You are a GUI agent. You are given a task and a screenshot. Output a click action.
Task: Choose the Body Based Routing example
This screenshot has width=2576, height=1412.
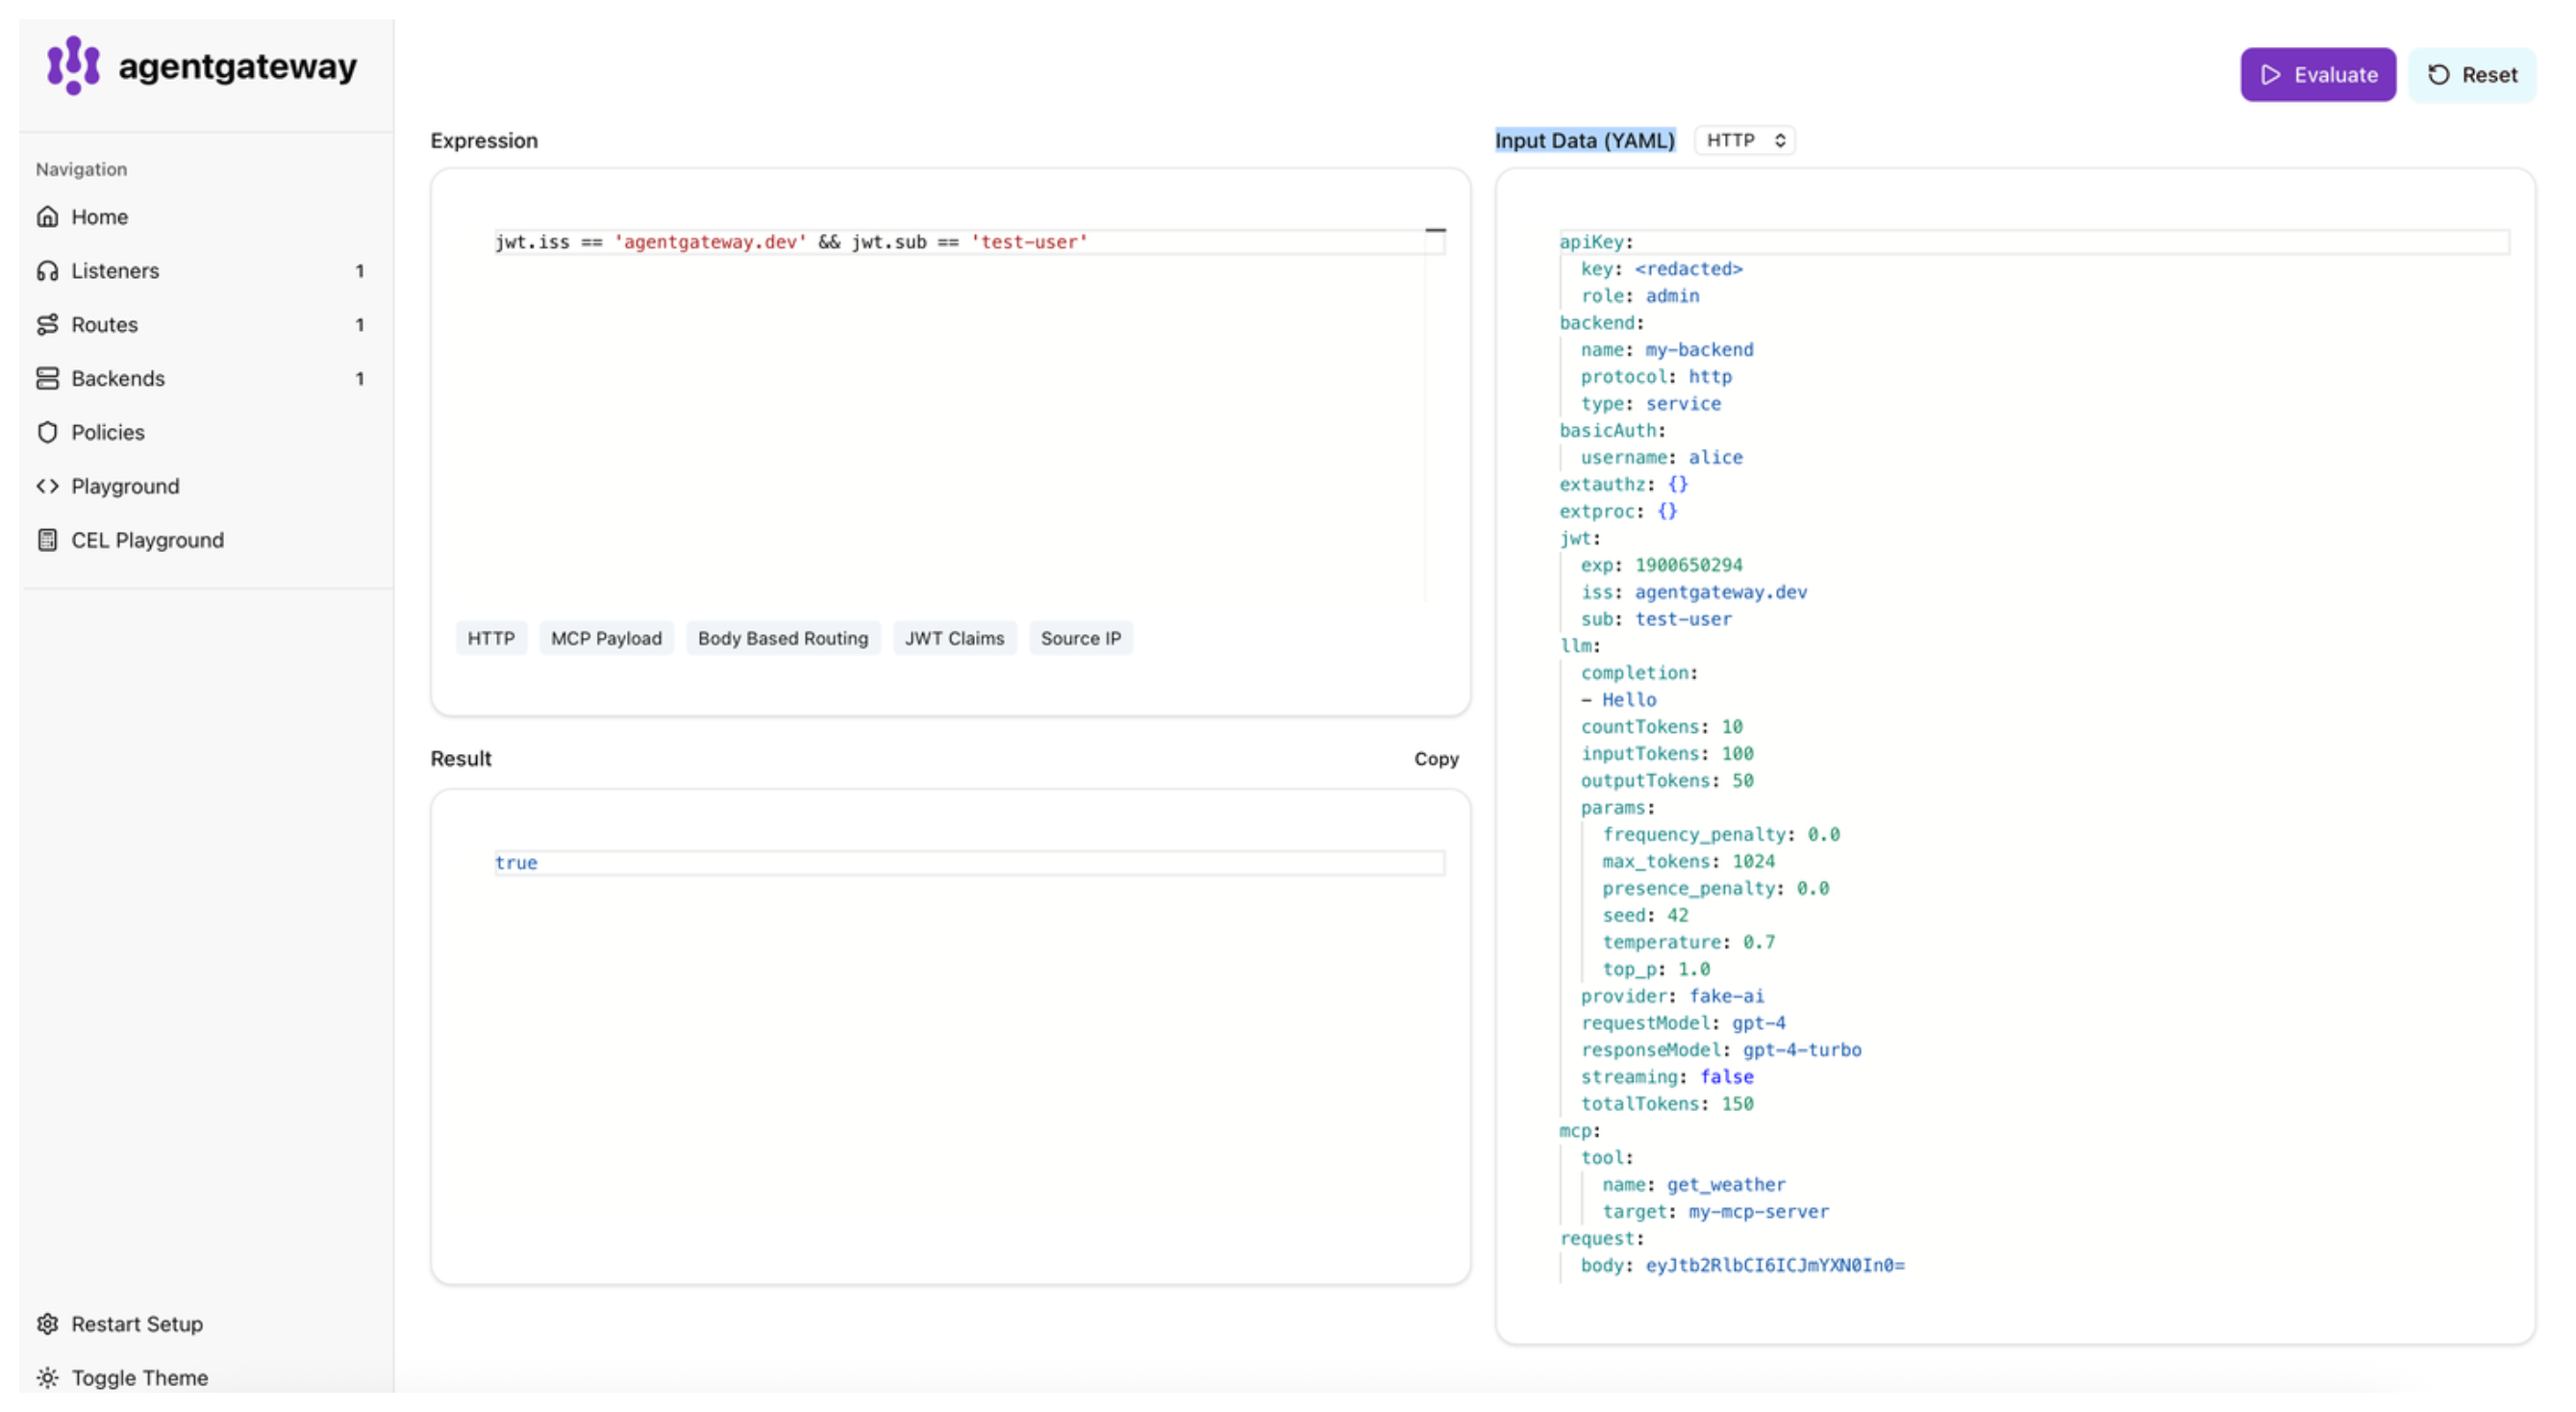782,639
